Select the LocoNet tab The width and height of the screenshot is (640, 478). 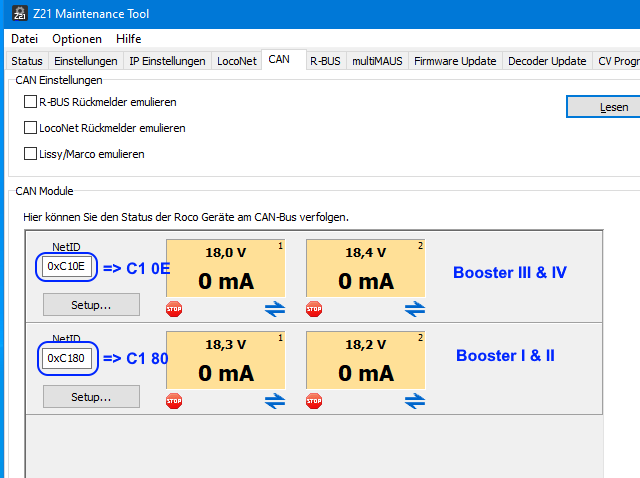click(x=236, y=61)
